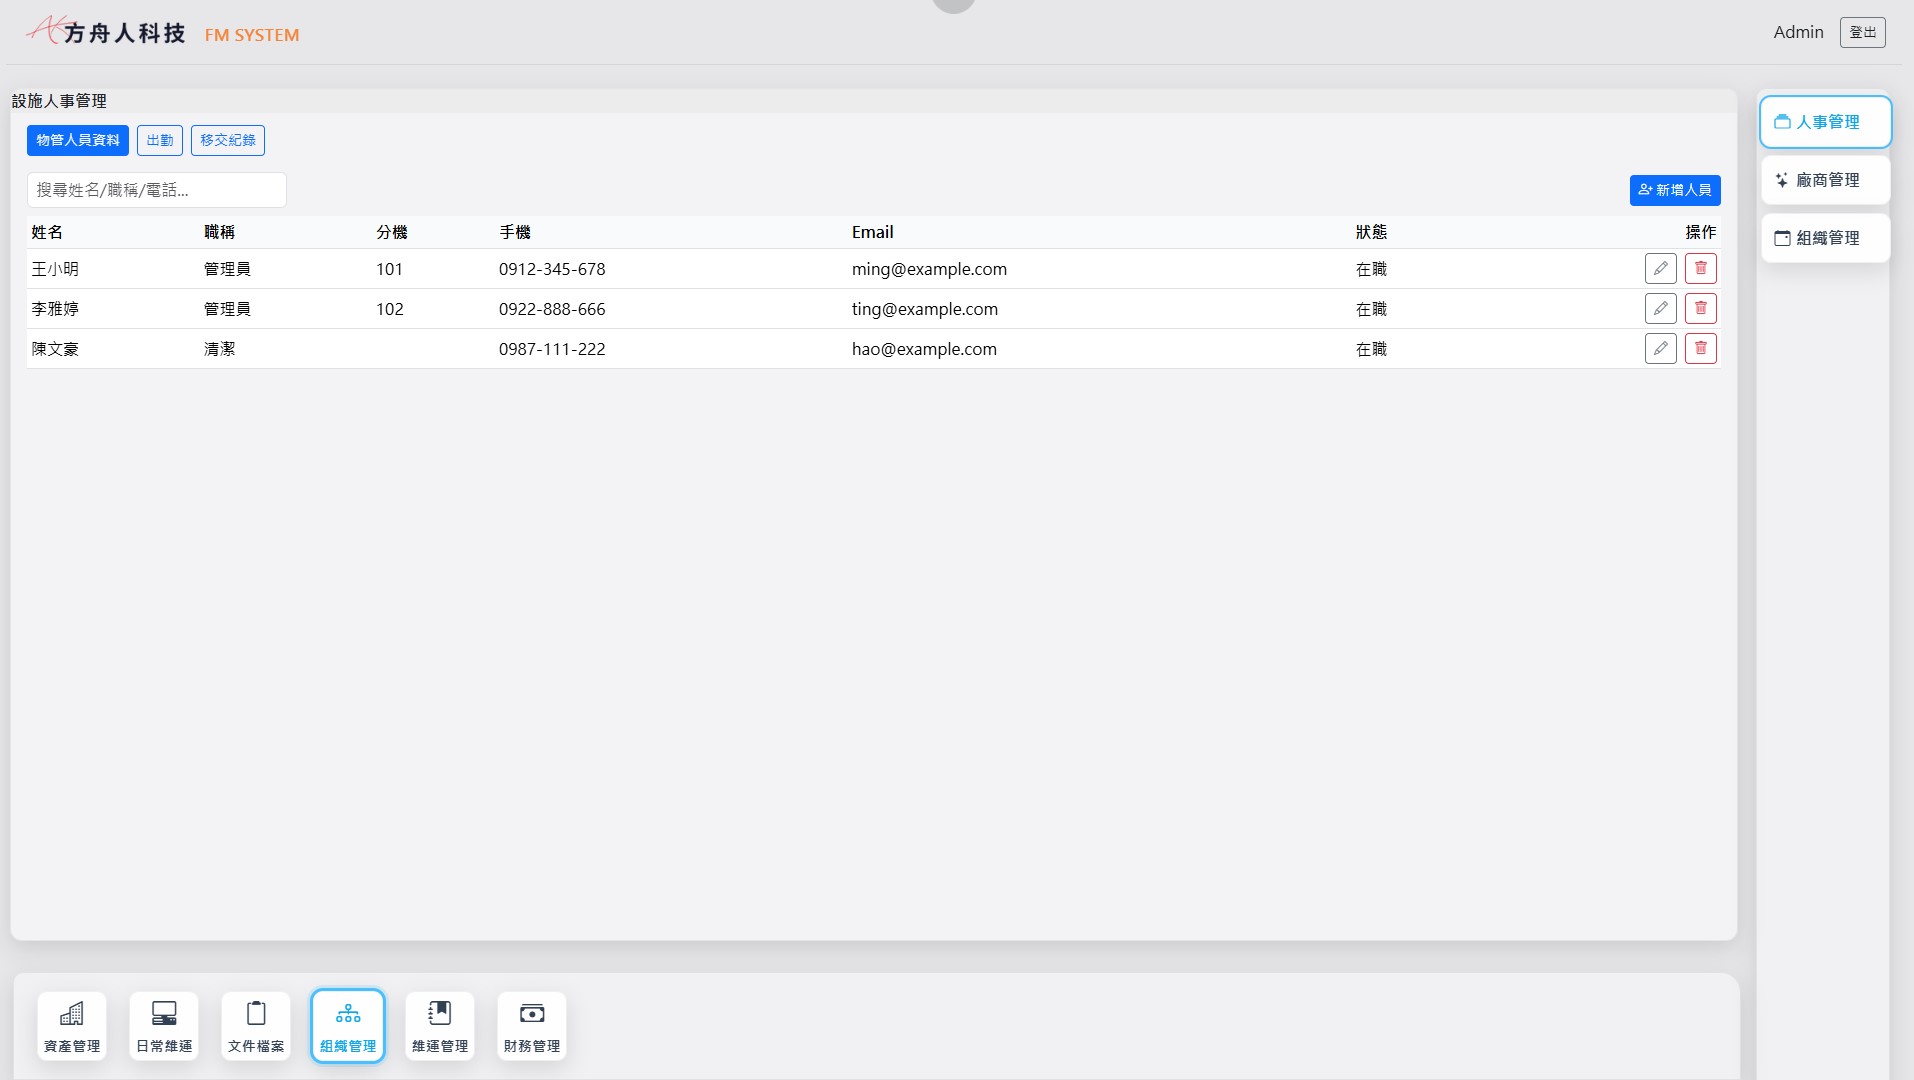Image resolution: width=1914 pixels, height=1080 pixels.
Task: Open 資產管理 from bottom navigation
Action: 72,1026
